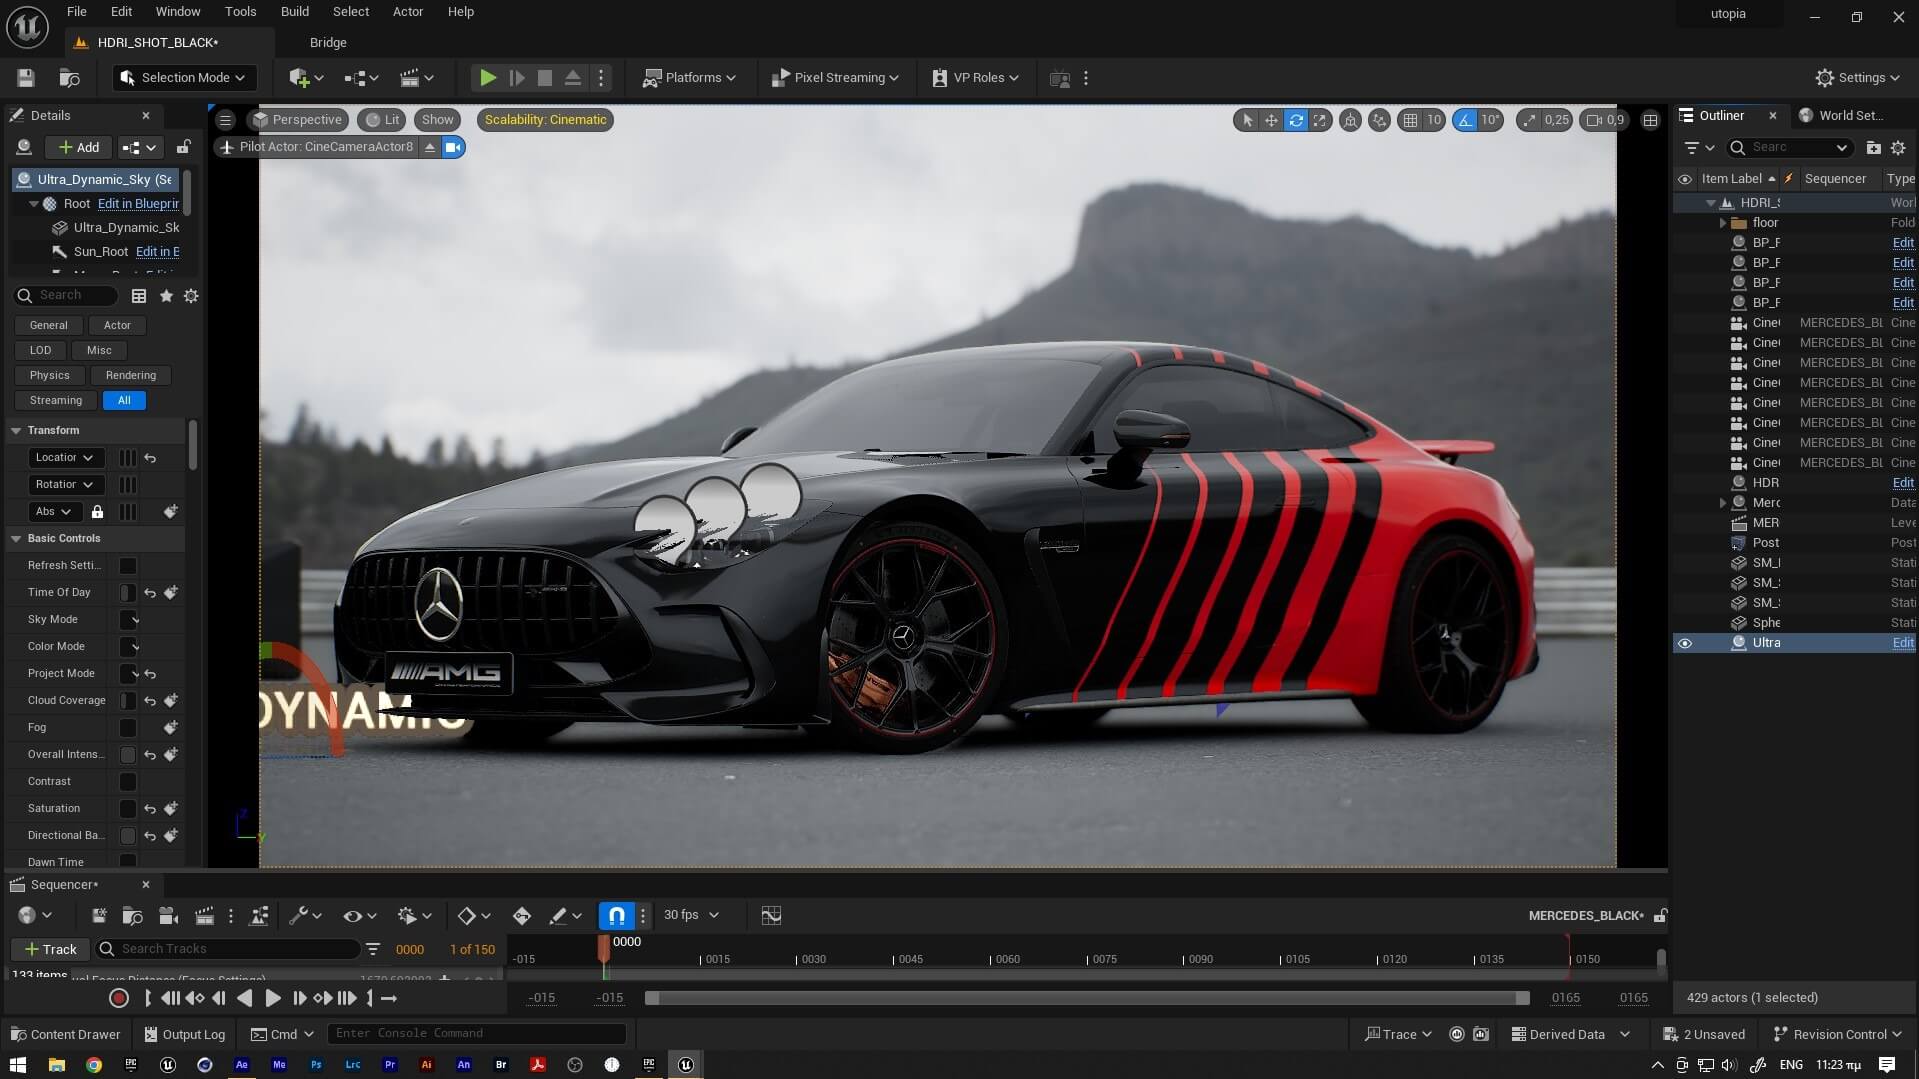This screenshot has height=1079, width=1919.
Task: Toggle snapping with the magnet icon
Action: 615,914
